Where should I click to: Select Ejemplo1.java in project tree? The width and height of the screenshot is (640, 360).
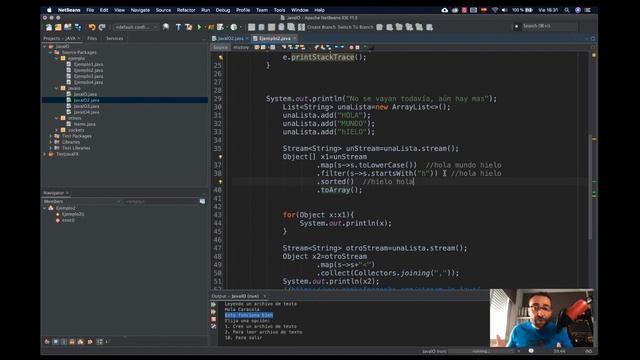(x=89, y=64)
